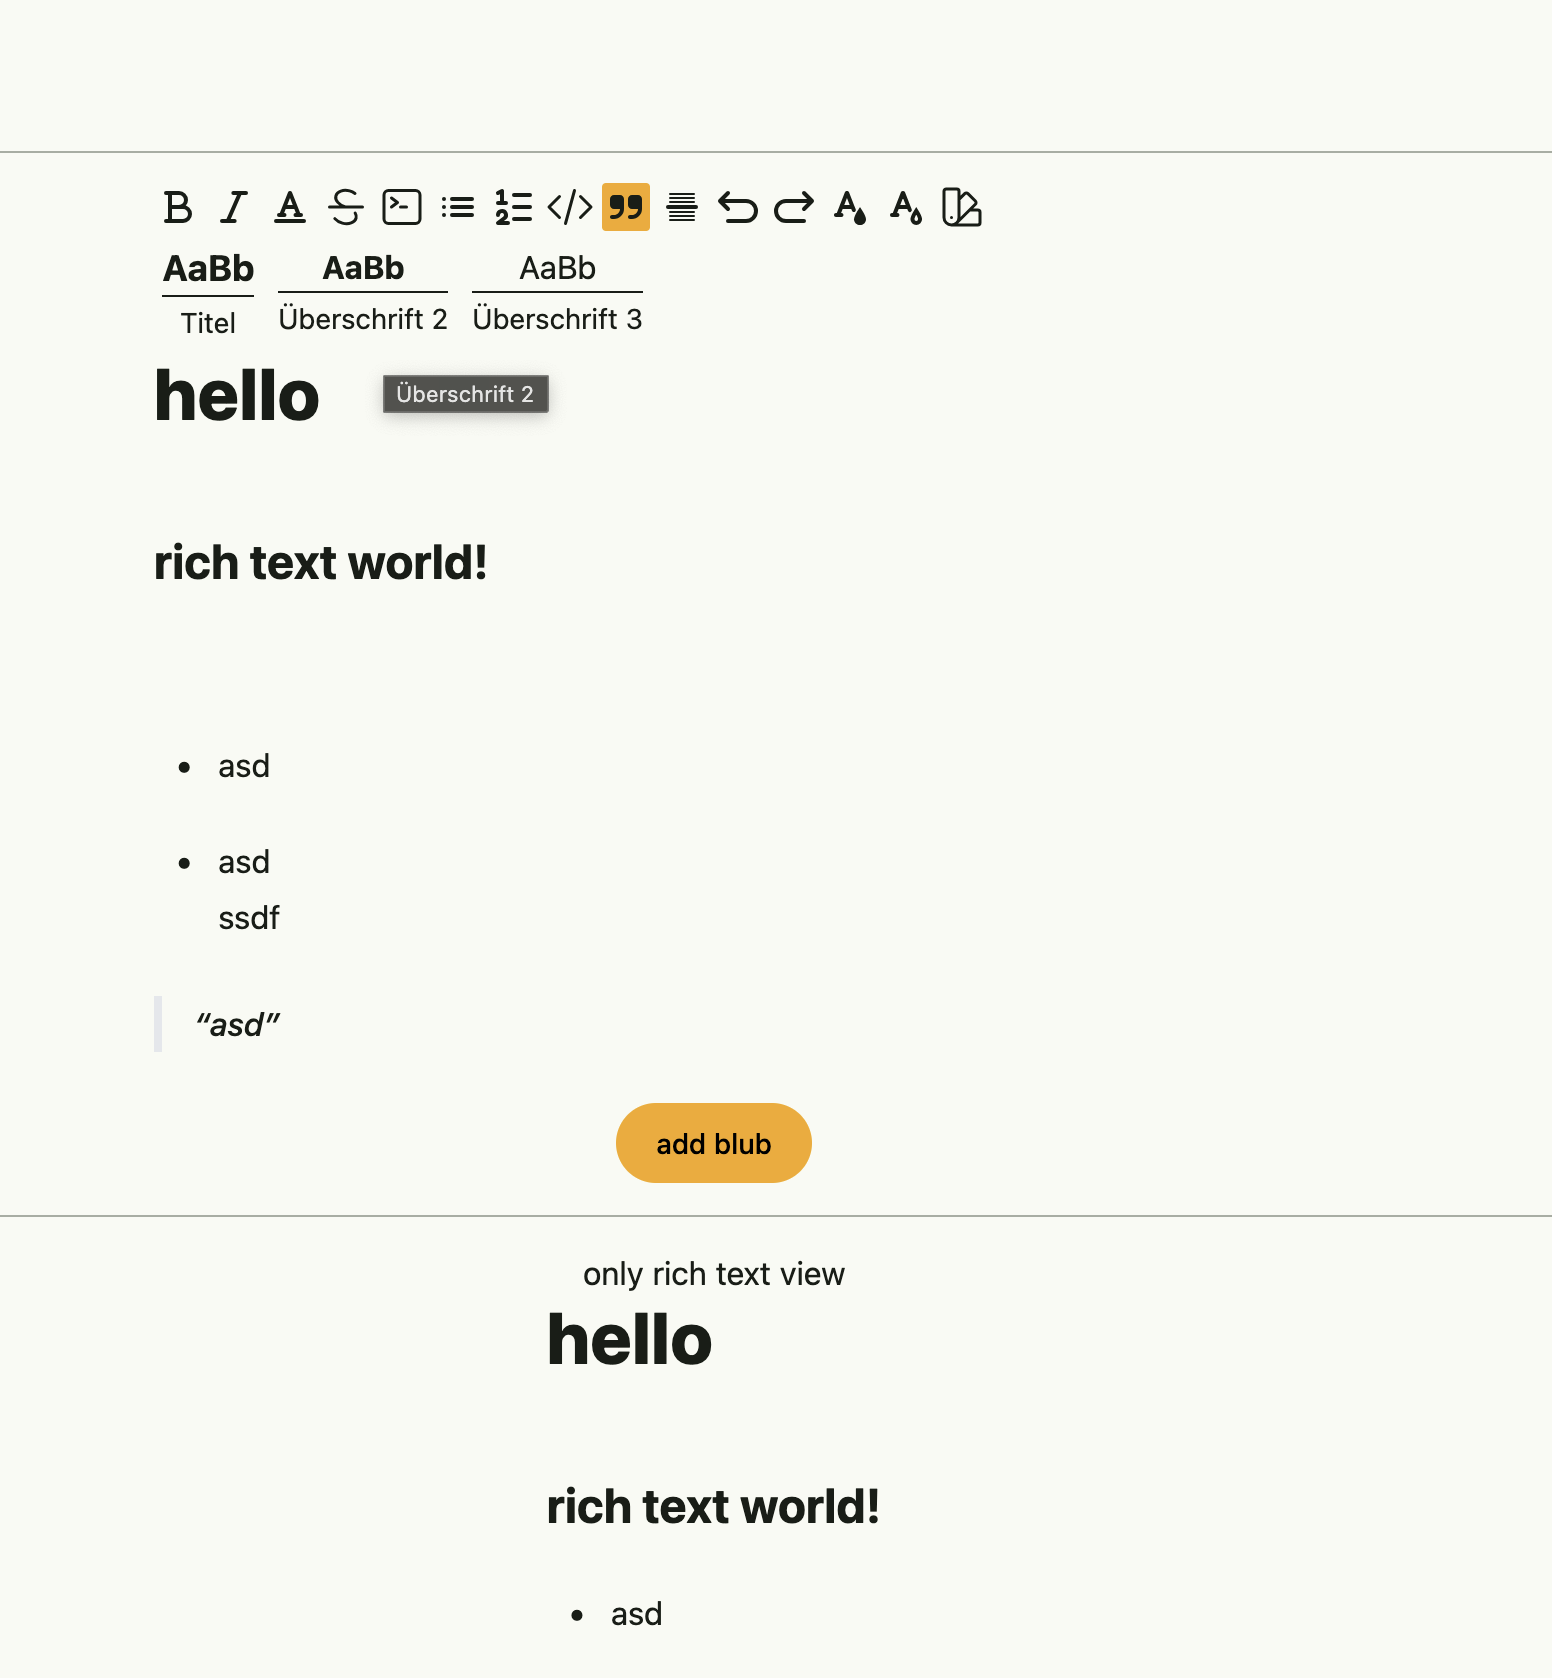Image resolution: width=1552 pixels, height=1678 pixels.
Task: Redo the last undone edit
Action: [794, 208]
